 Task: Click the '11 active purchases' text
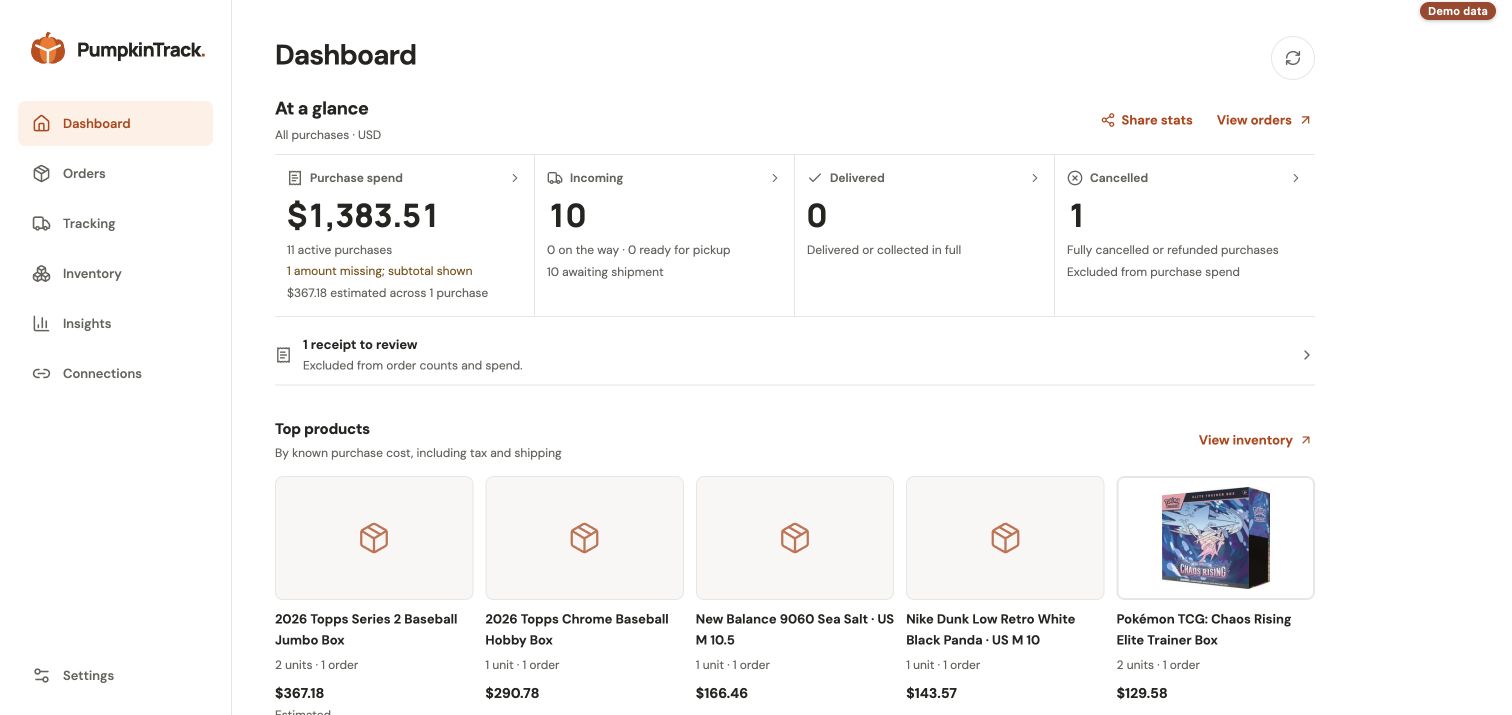pyautogui.click(x=339, y=250)
